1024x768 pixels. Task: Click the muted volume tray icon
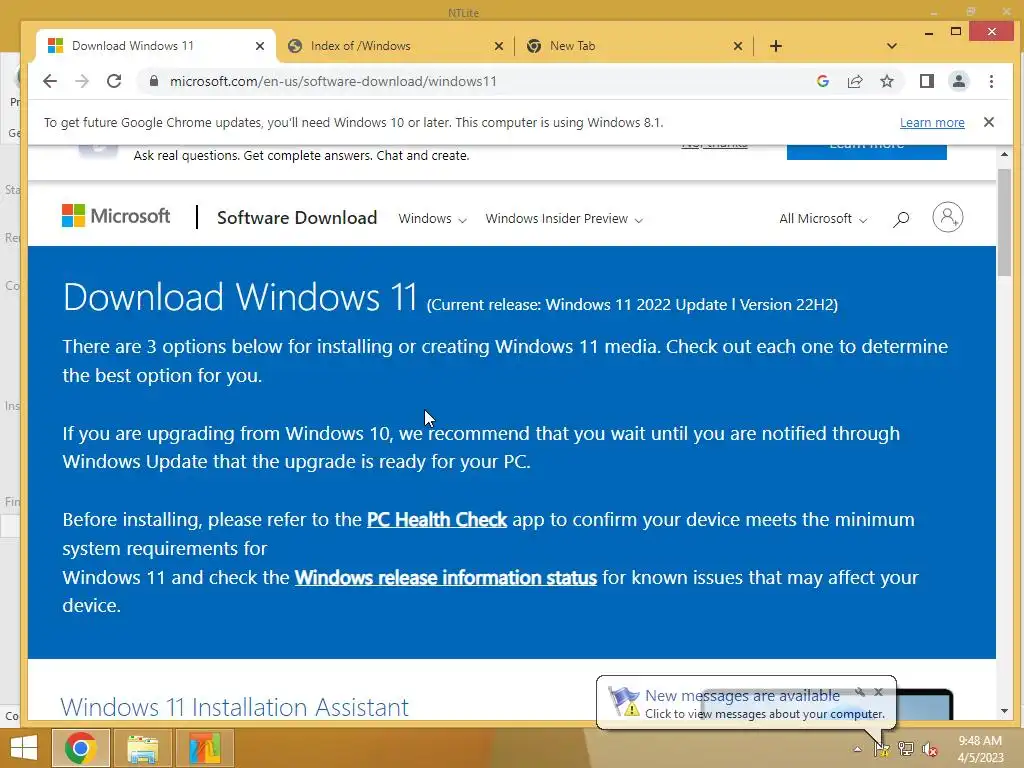click(930, 749)
